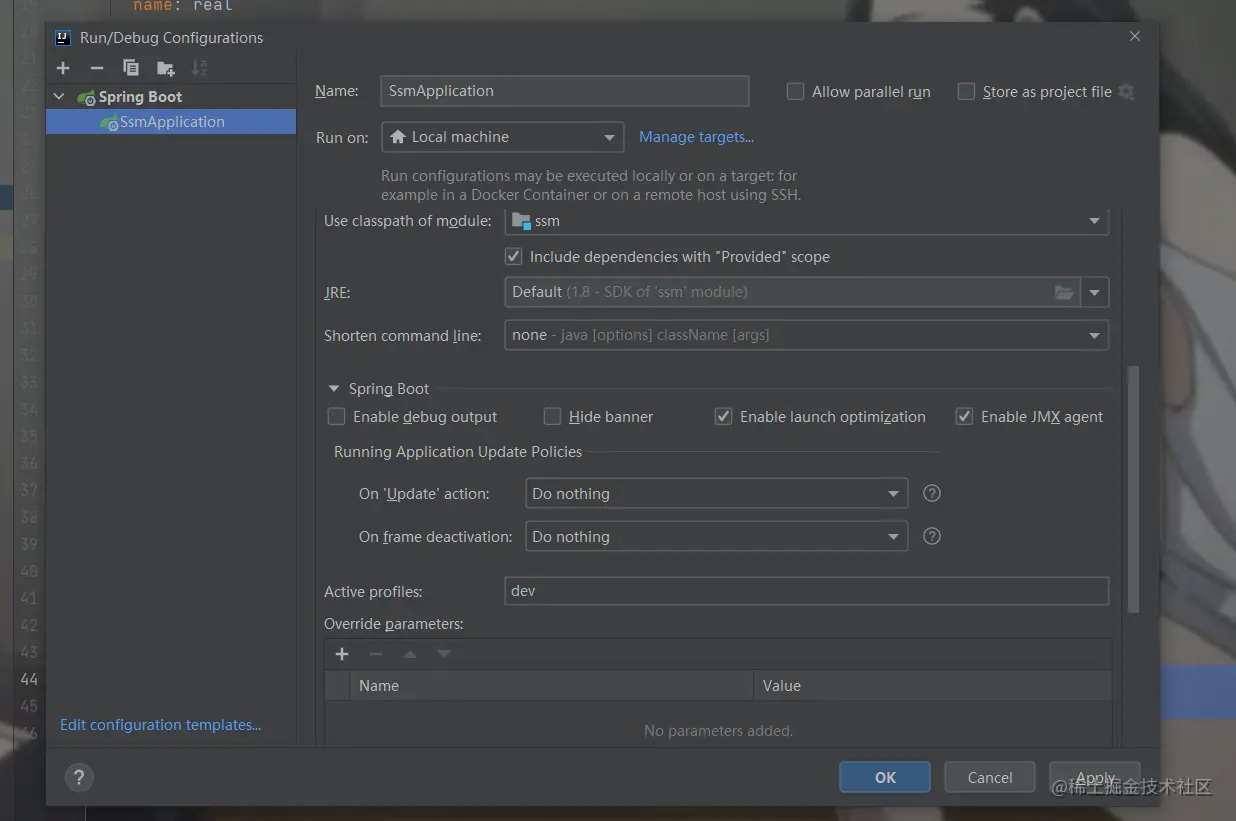Click the Value column header
The width and height of the screenshot is (1236, 821).
932,686
